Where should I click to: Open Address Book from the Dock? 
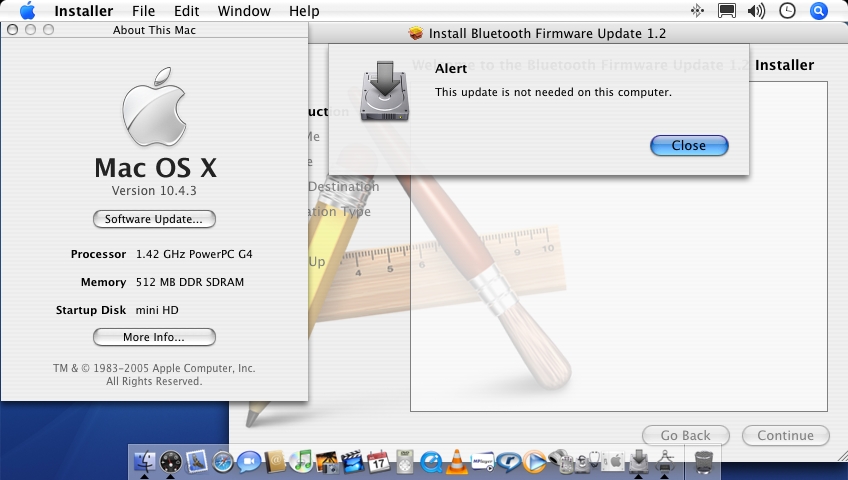click(x=275, y=462)
